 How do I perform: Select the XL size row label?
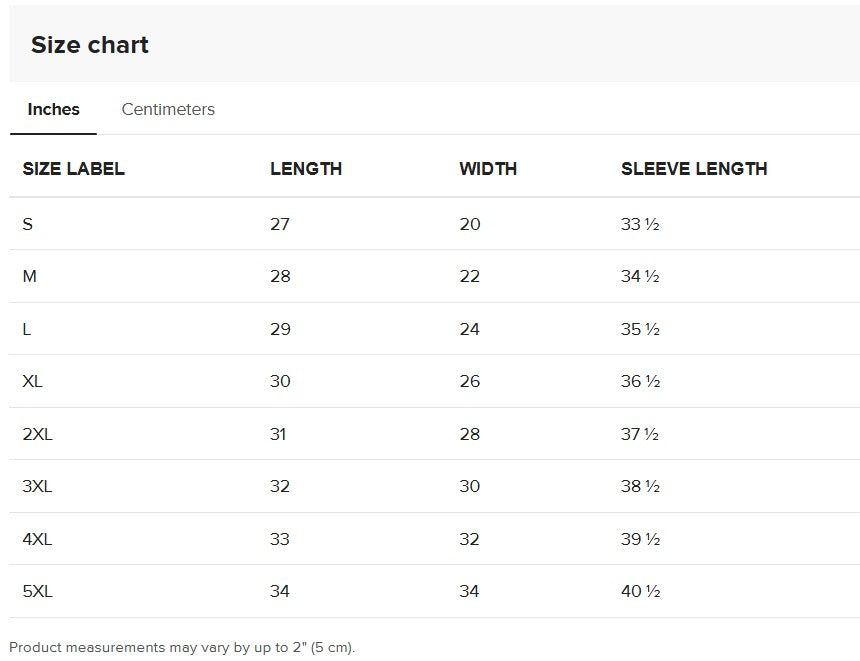(x=33, y=381)
